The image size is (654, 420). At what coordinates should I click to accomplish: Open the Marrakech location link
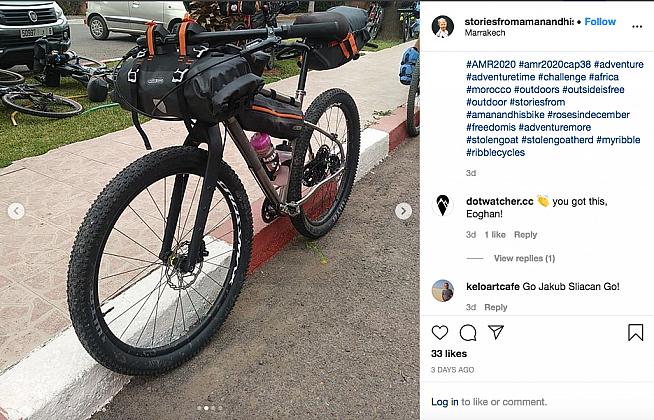(485, 33)
